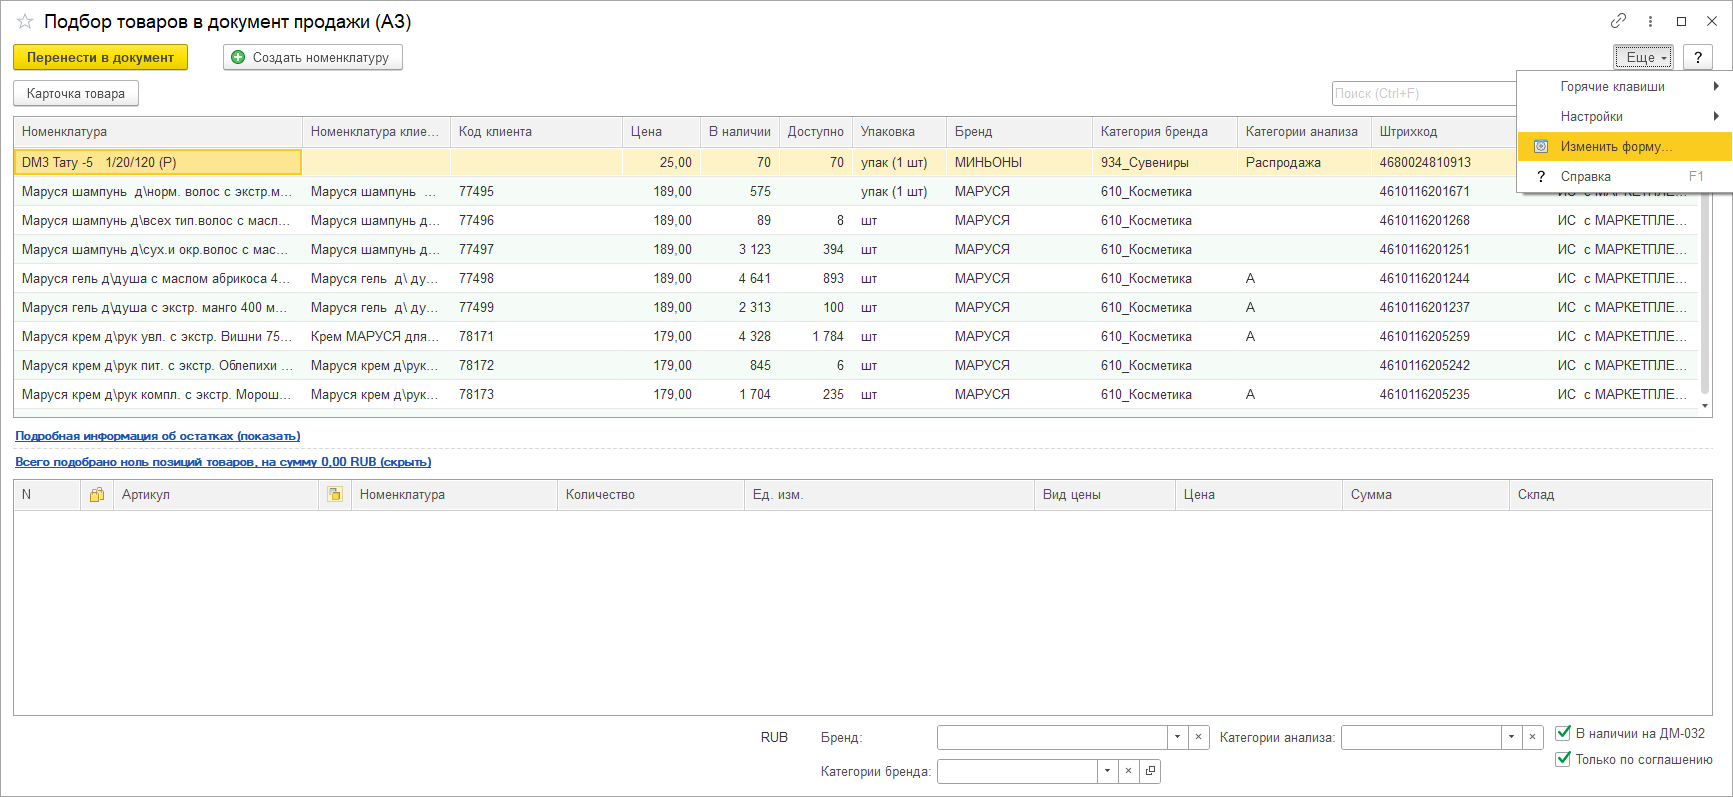1733x797 pixels.
Task: Open the three-dots window menu icon
Action: tap(1650, 21)
